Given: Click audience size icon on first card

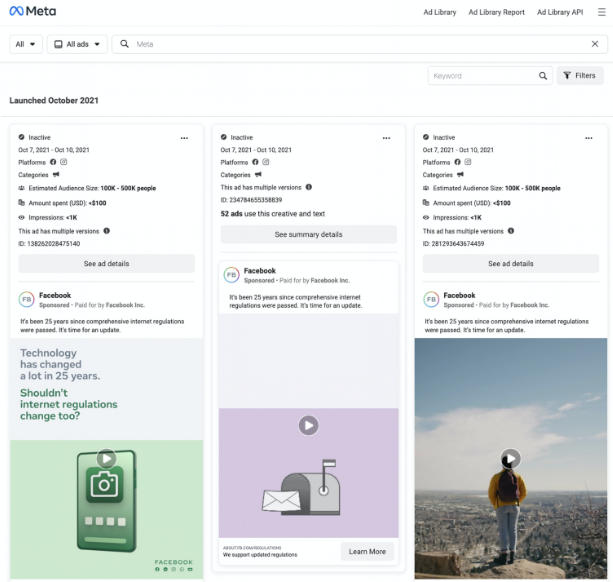Looking at the screenshot, I should click(x=22, y=188).
